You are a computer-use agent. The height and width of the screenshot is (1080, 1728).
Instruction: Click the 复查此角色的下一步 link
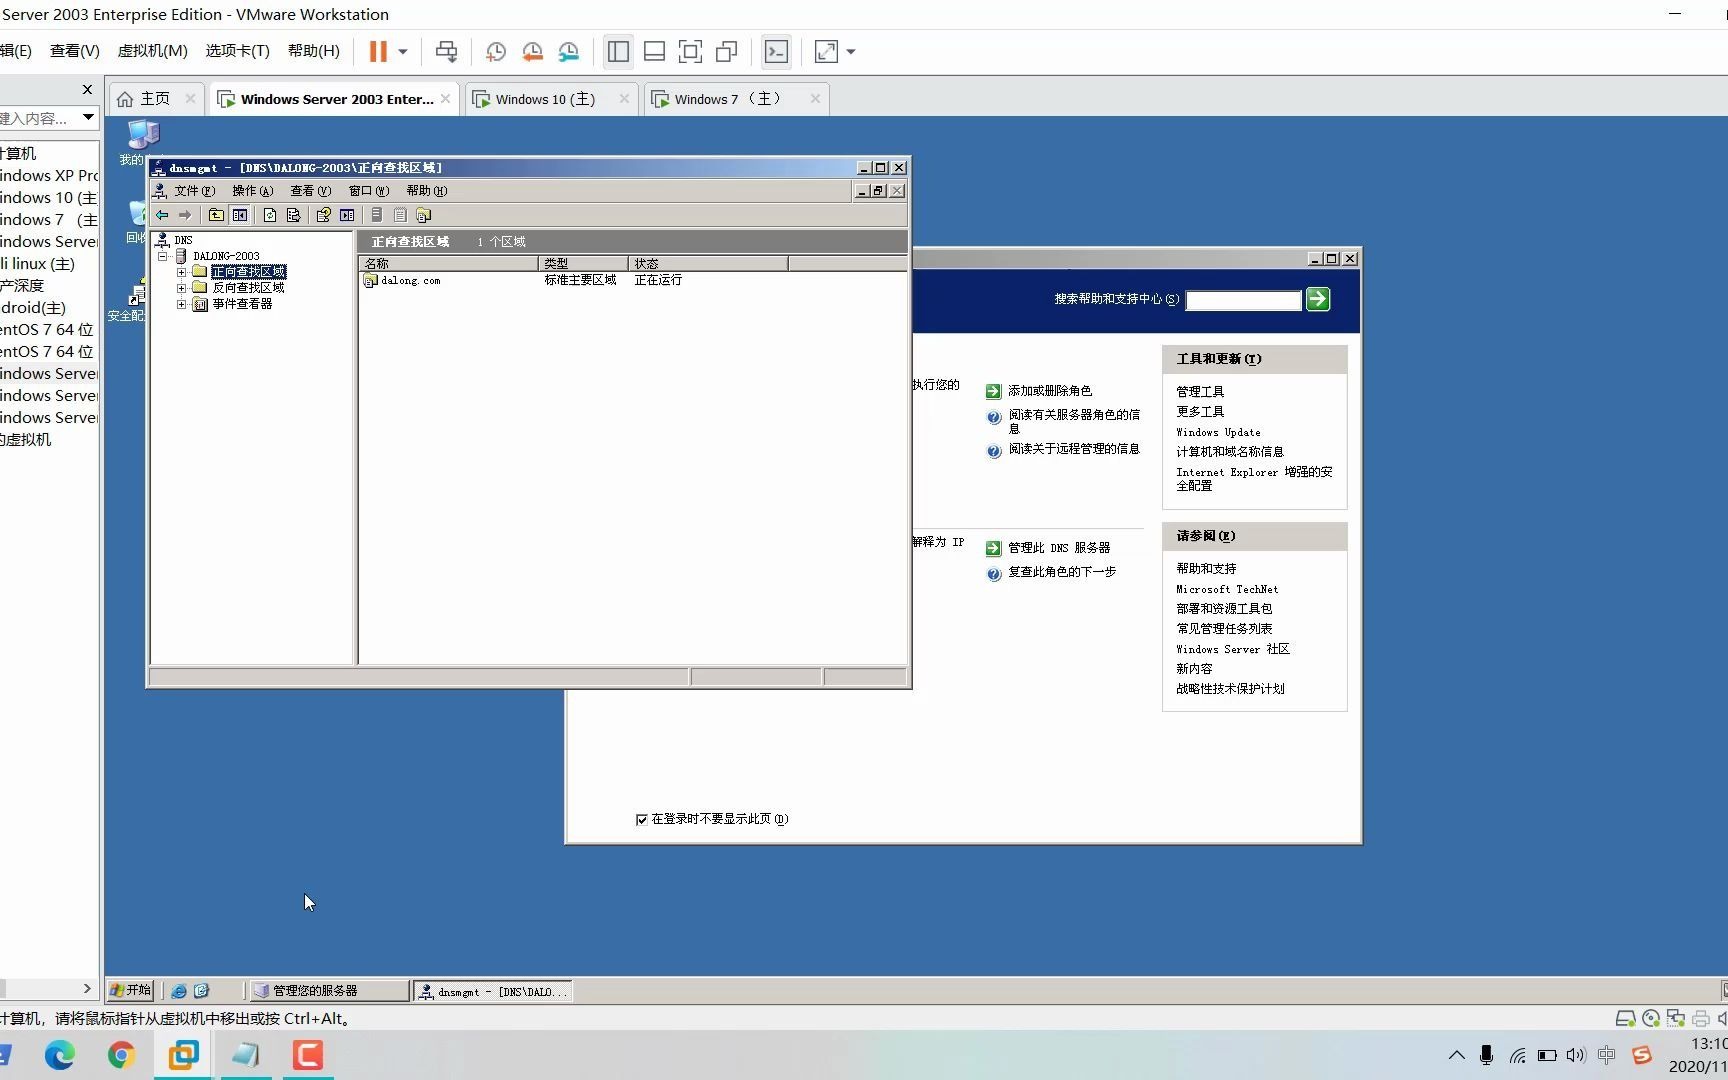point(1061,572)
